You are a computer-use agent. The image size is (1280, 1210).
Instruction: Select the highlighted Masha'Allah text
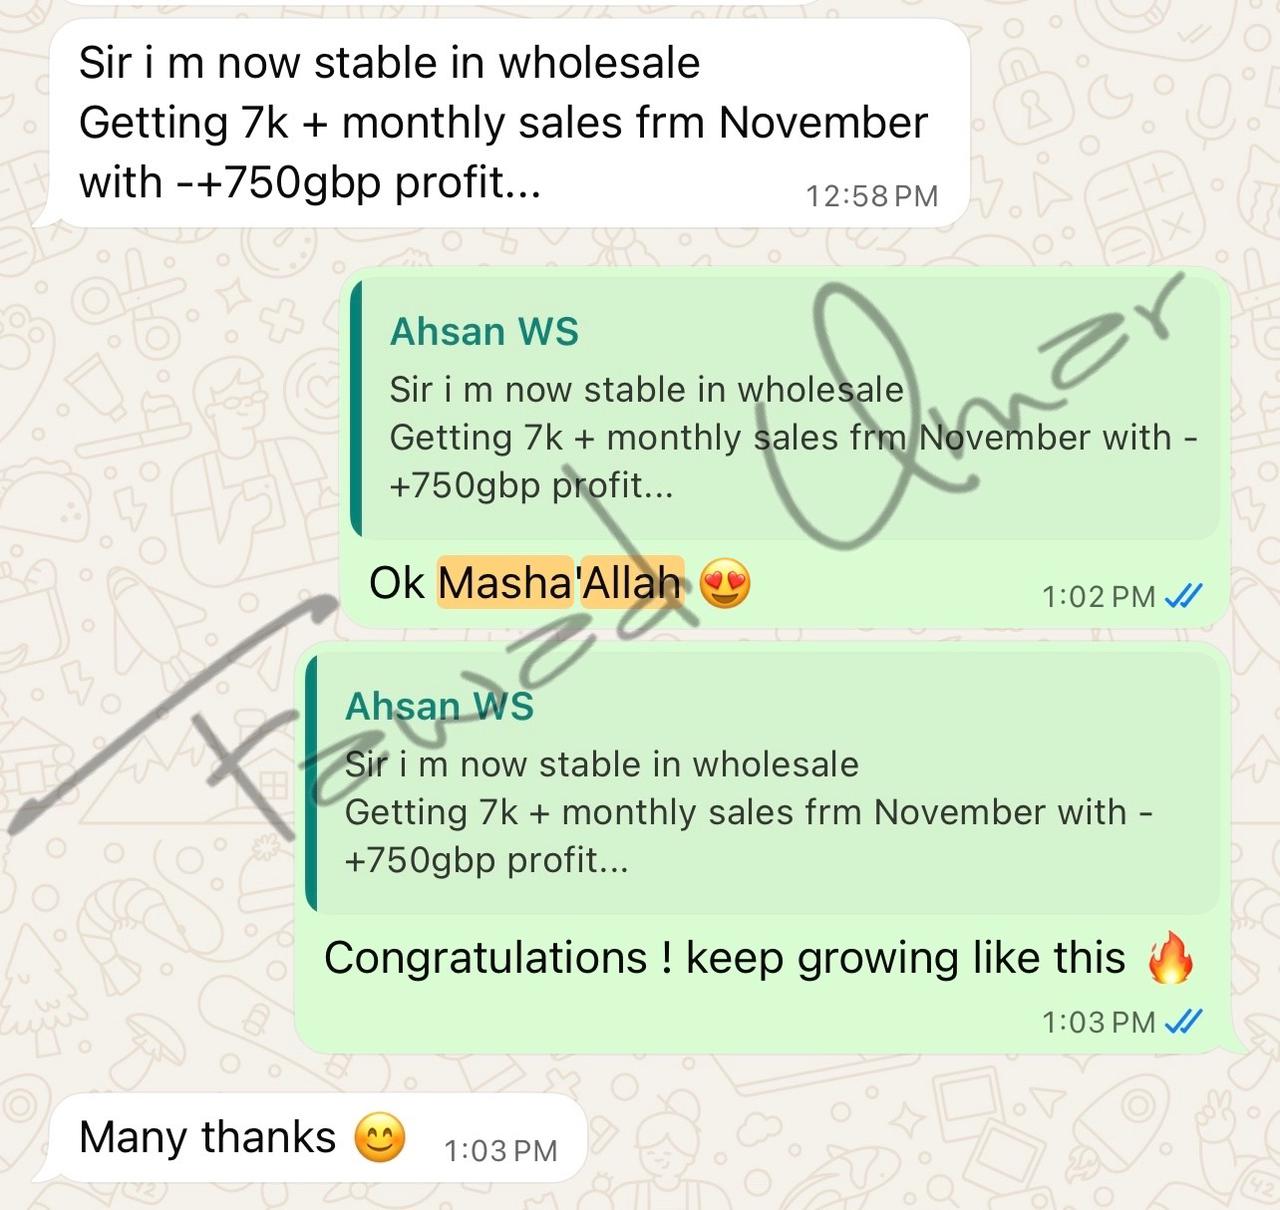point(560,582)
